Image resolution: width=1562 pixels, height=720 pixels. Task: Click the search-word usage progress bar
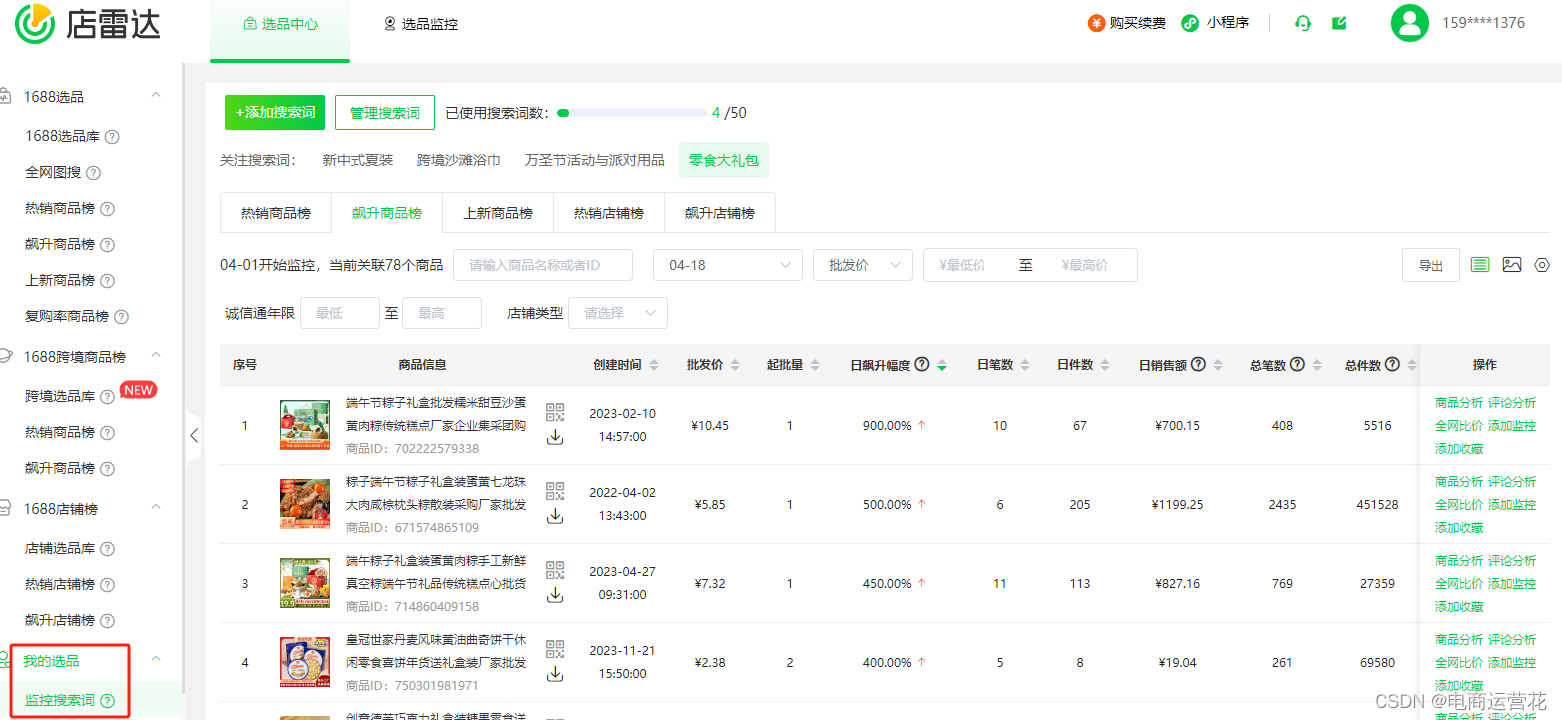[632, 113]
